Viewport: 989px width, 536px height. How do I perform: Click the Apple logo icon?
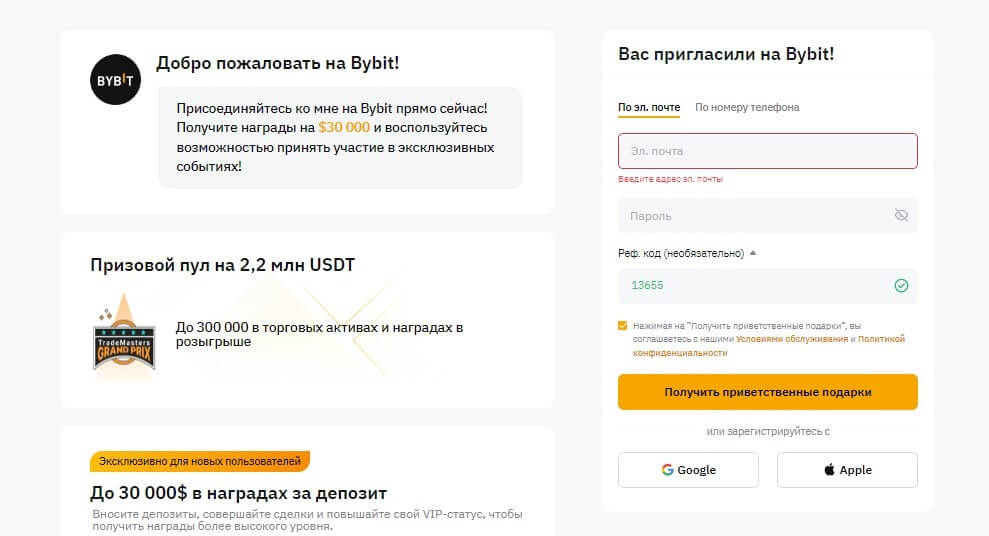coord(829,470)
